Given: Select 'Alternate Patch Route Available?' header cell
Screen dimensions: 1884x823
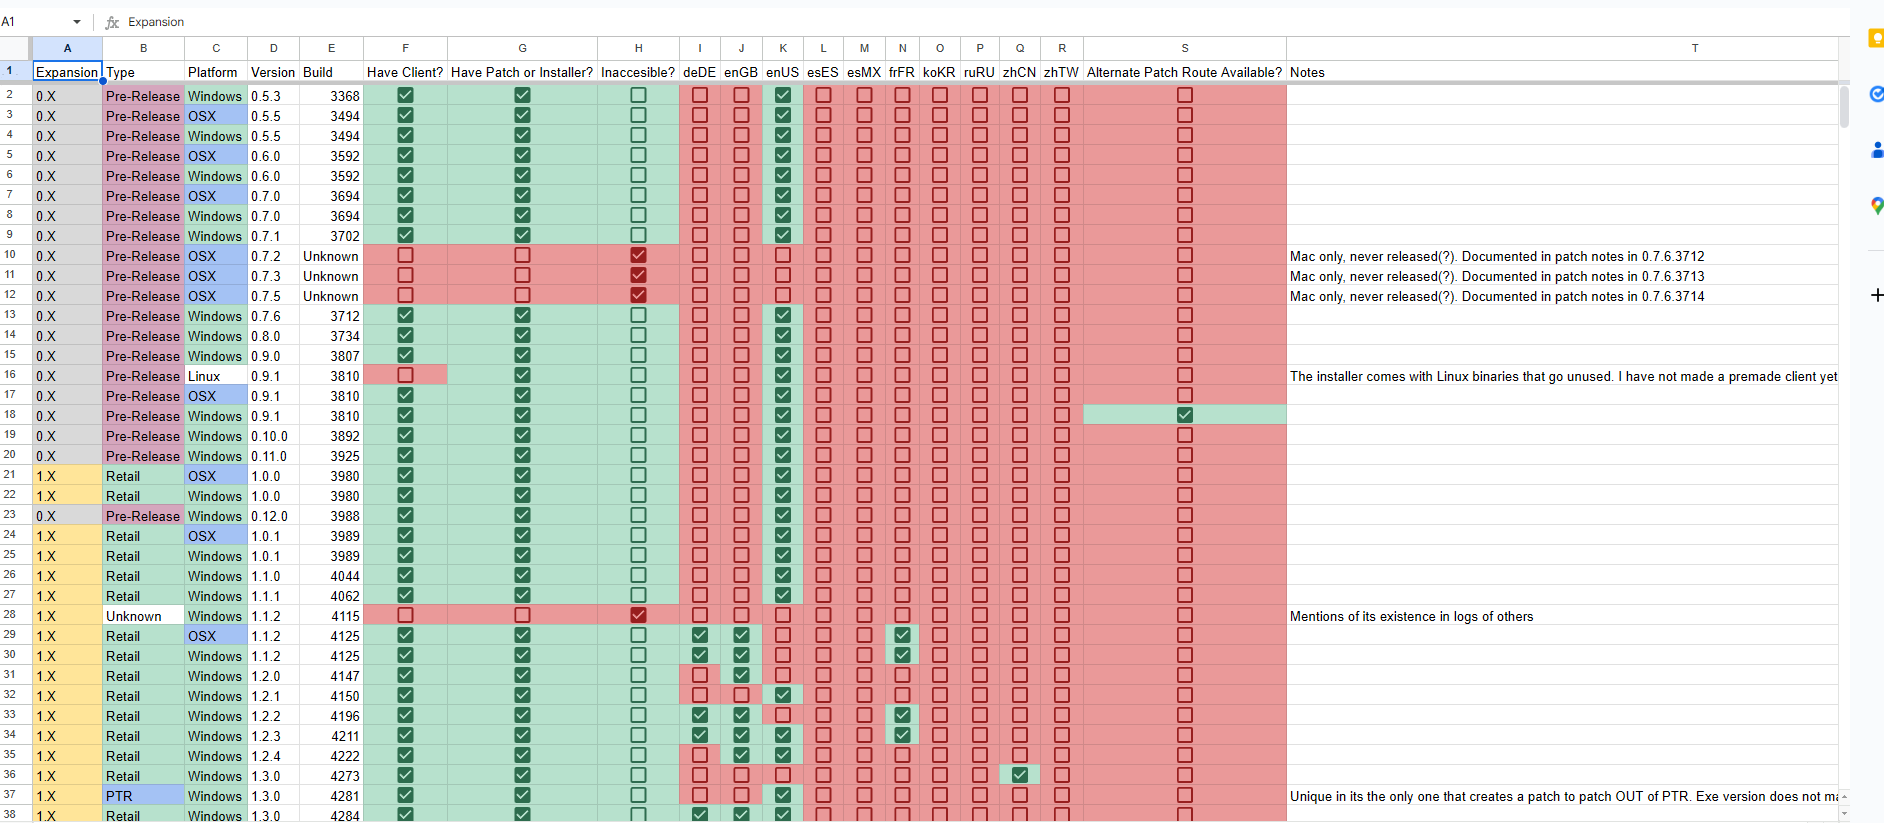Looking at the screenshot, I should [1185, 72].
